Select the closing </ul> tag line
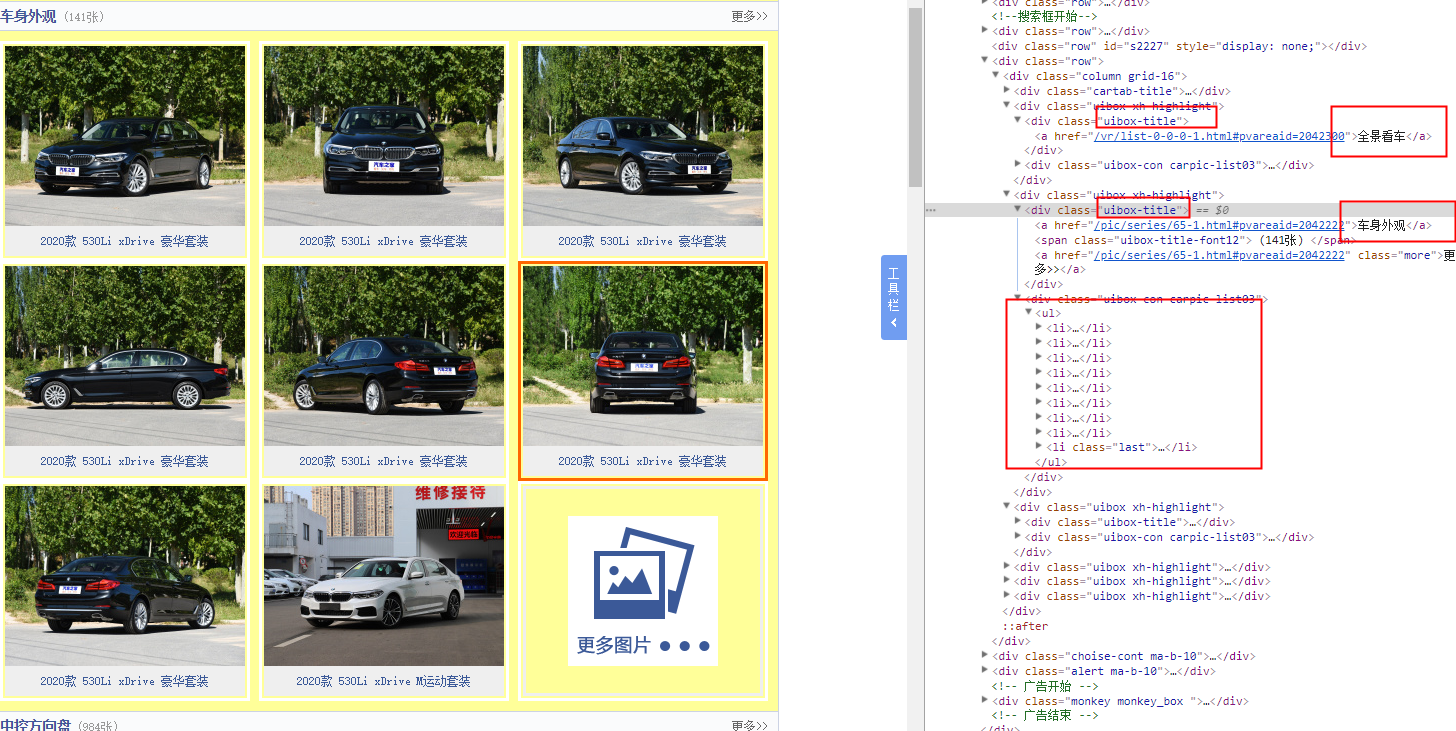Image resolution: width=1456 pixels, height=731 pixels. point(1051,462)
